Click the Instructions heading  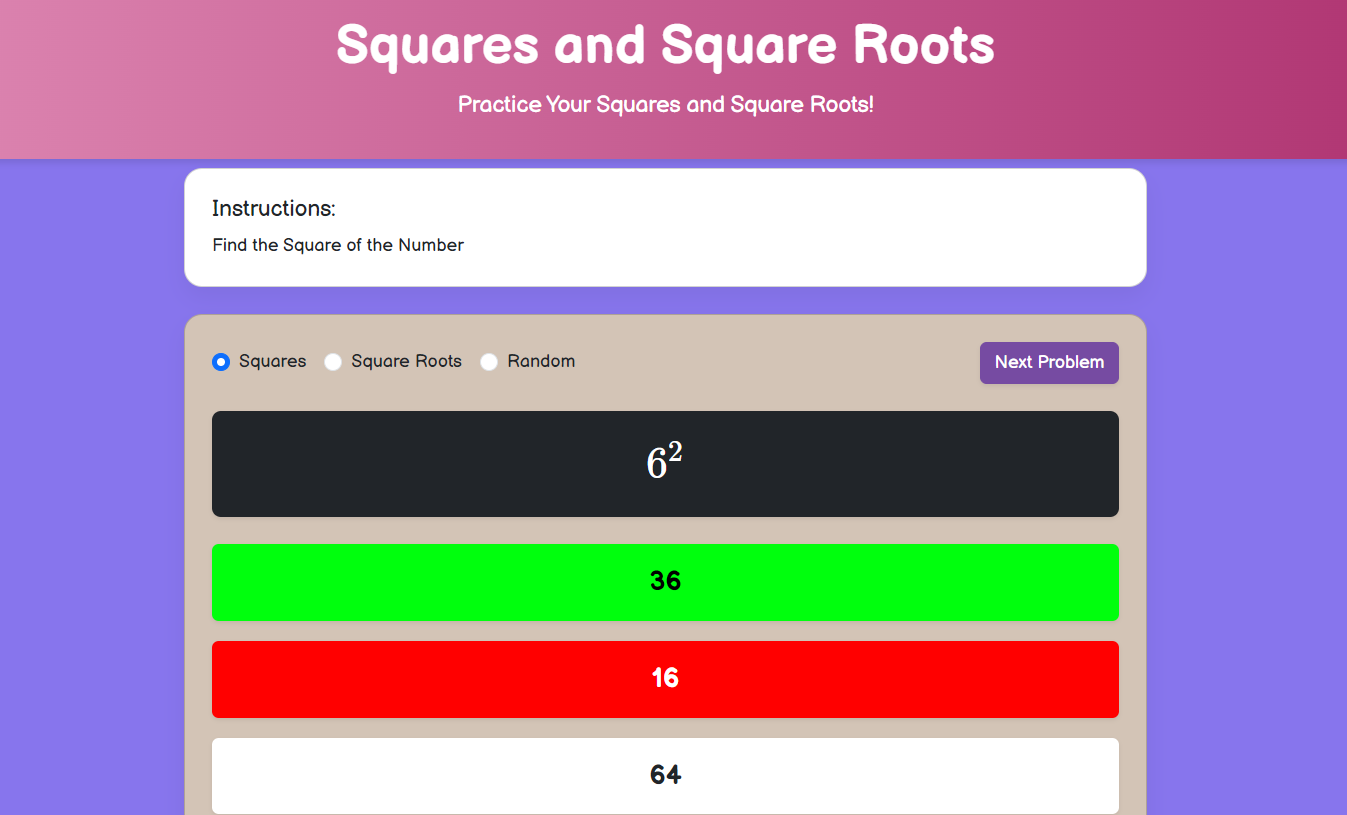(274, 209)
